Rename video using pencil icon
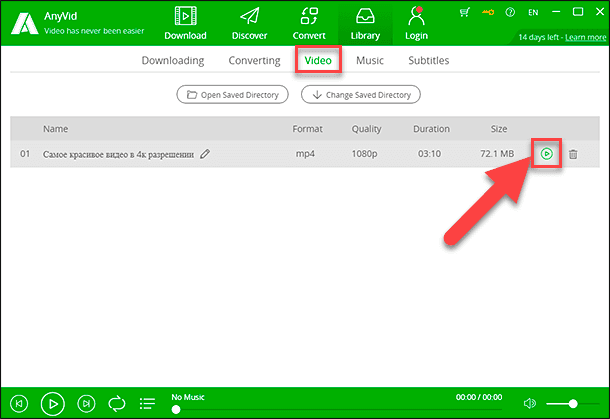The image size is (610, 419). [x=205, y=154]
